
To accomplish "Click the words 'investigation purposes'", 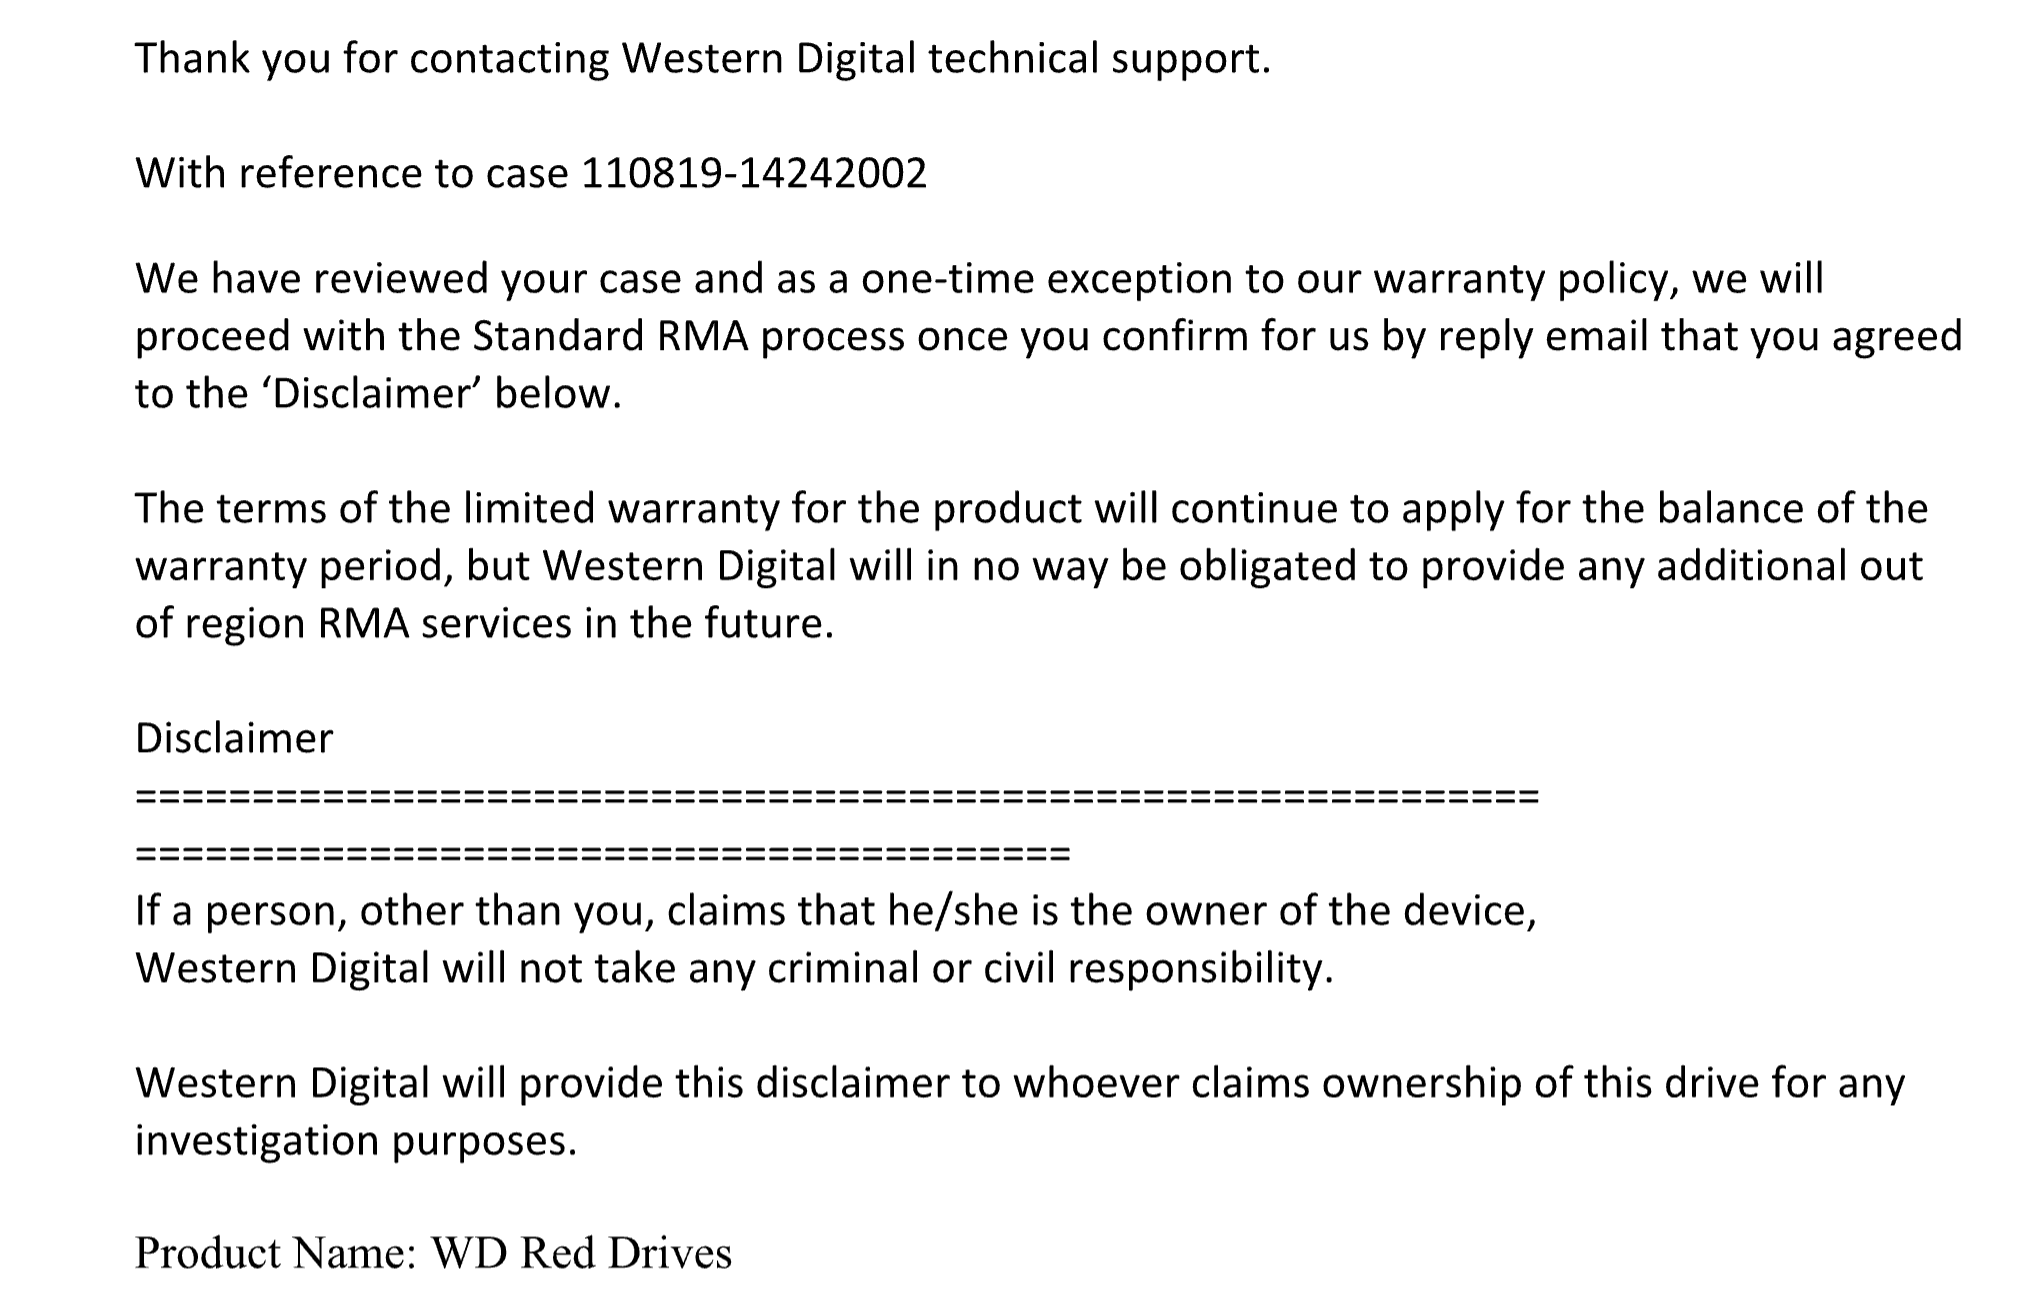I will [356, 1141].
